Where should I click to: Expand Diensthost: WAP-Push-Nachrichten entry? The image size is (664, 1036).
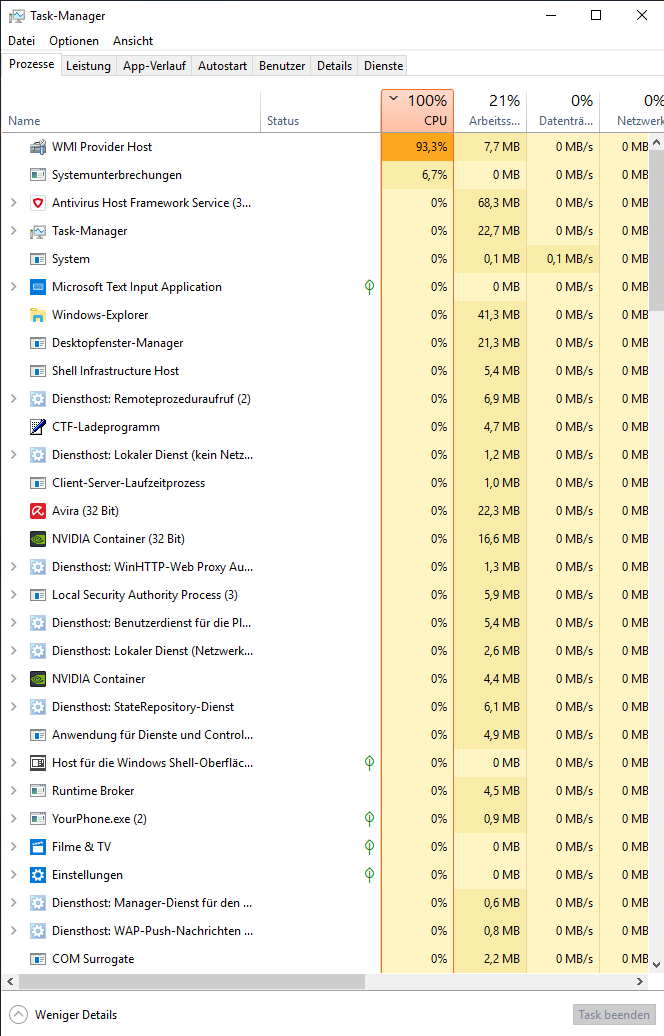coord(14,930)
